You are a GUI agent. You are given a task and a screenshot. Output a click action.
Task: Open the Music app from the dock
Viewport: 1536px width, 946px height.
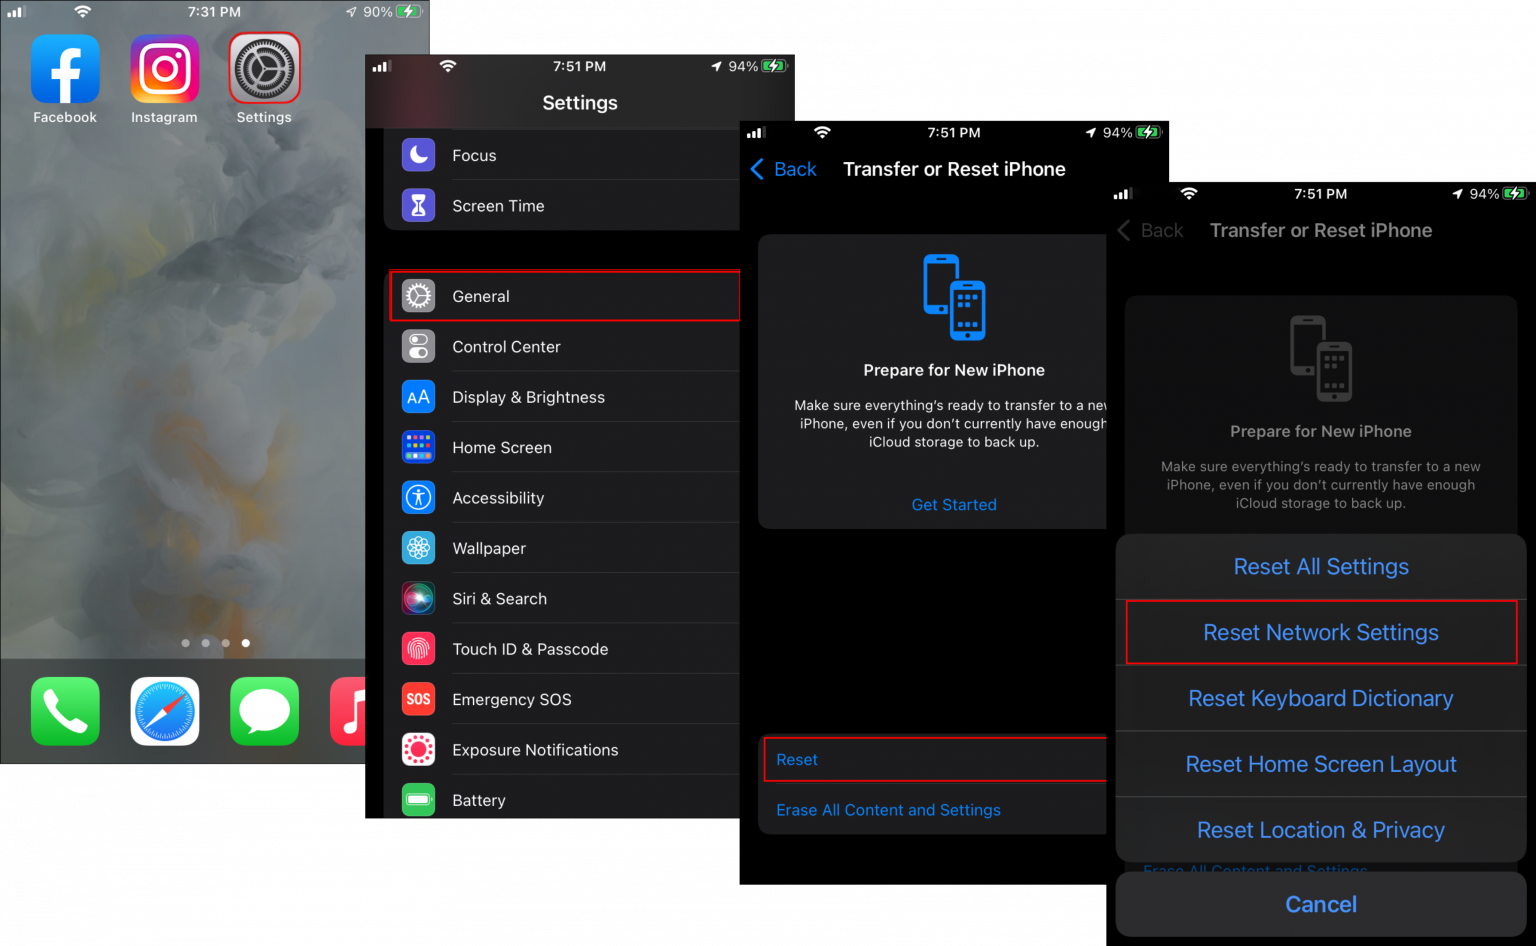[x=348, y=711]
